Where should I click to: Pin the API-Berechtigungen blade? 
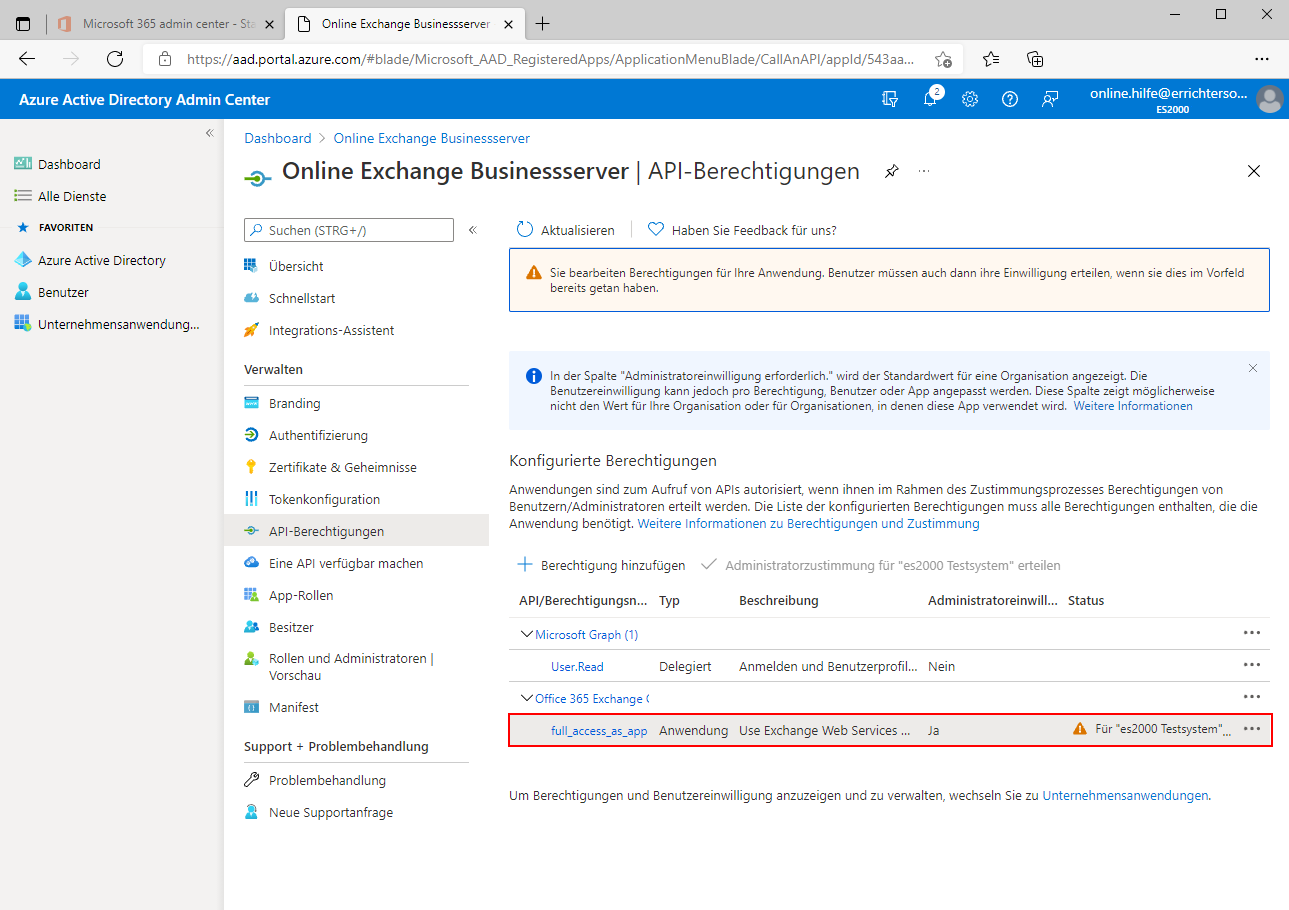coord(891,172)
